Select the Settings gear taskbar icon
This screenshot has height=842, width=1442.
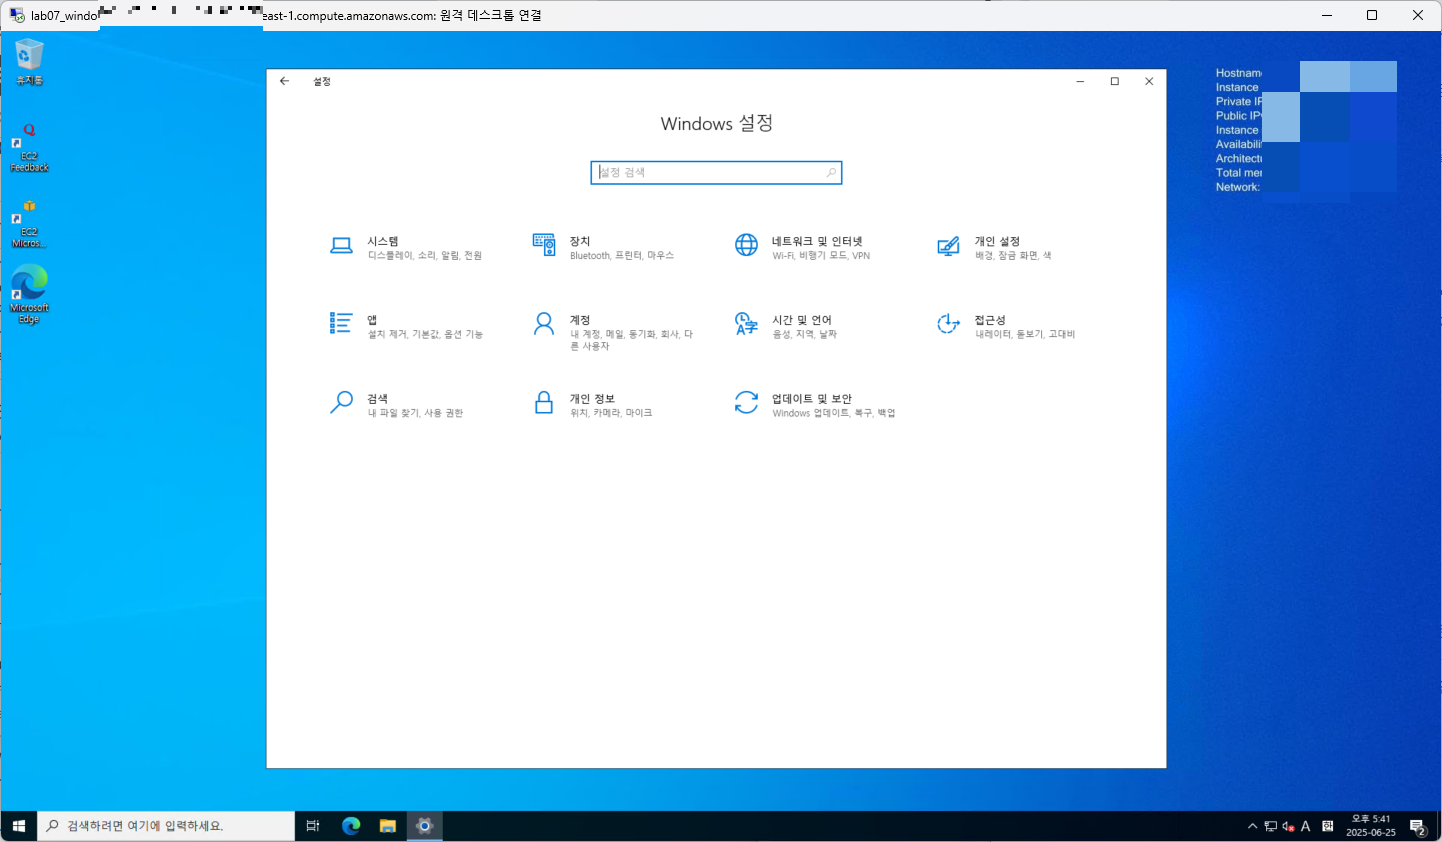425,826
